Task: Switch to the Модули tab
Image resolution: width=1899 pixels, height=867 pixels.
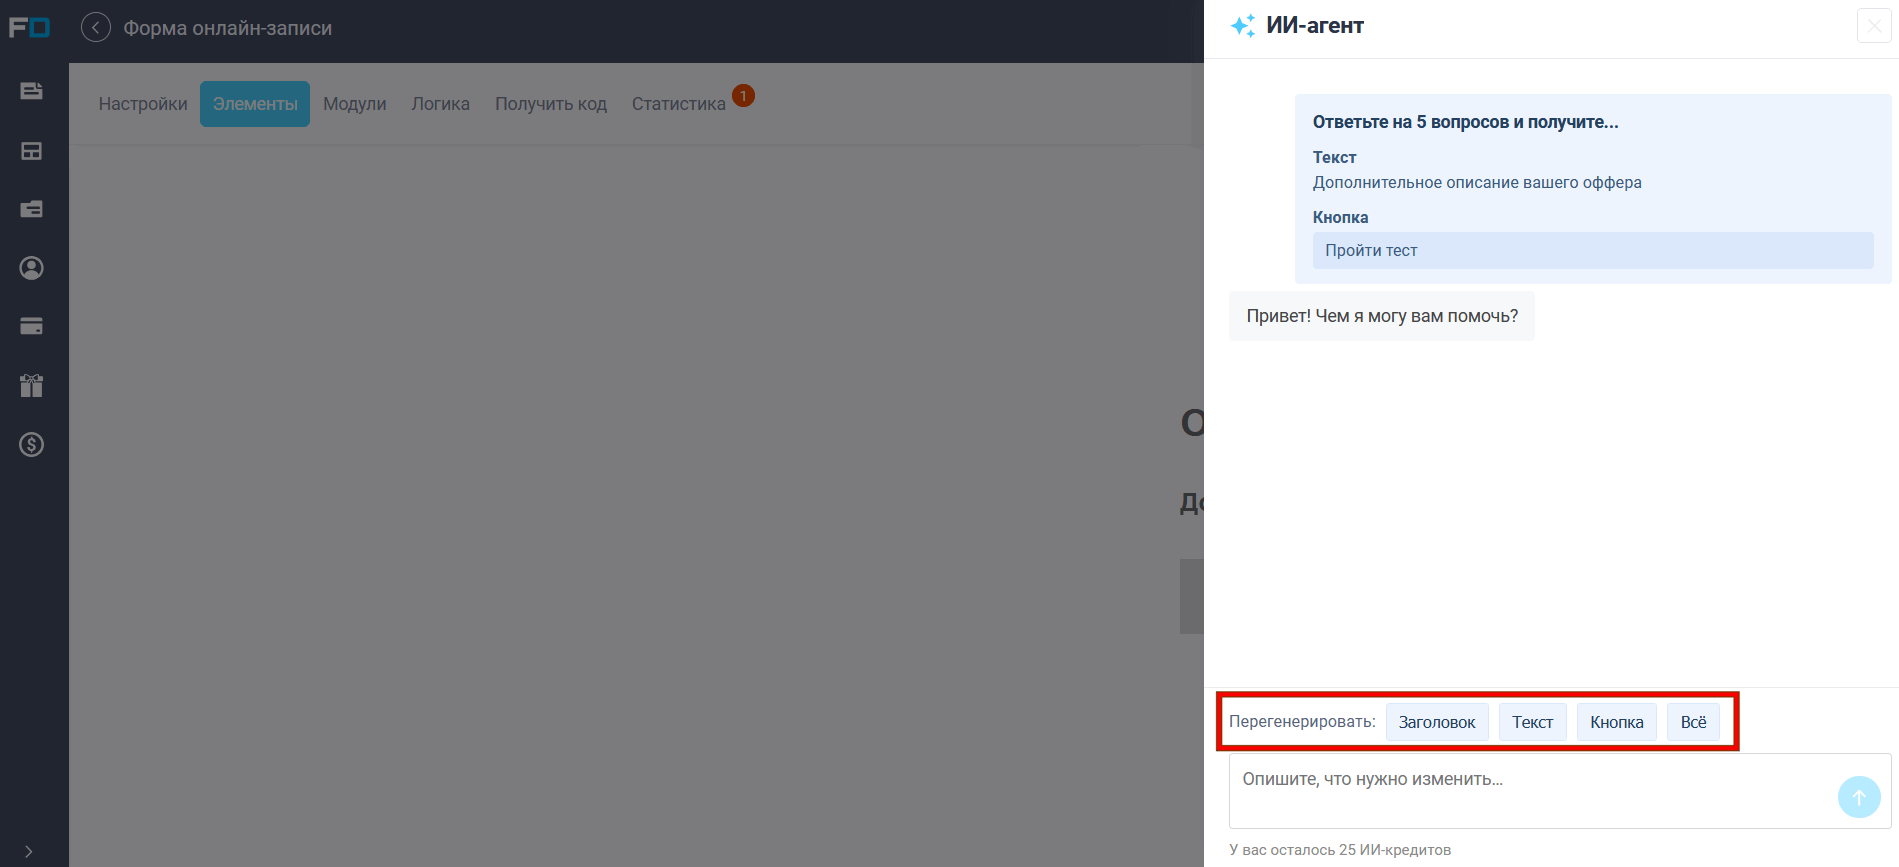Action: pos(355,104)
